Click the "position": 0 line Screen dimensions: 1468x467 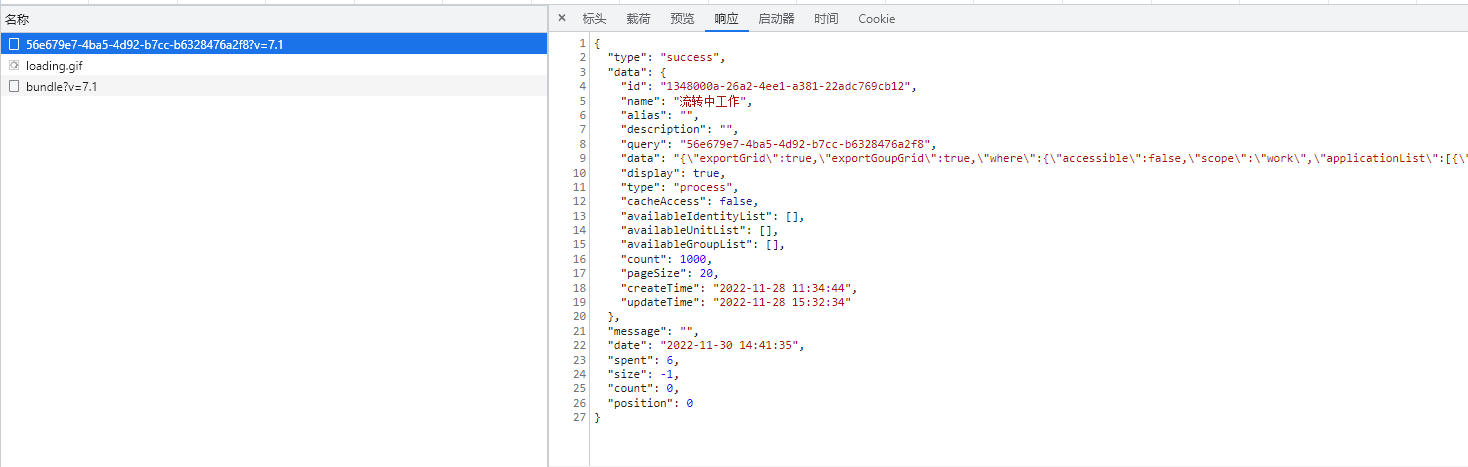650,403
